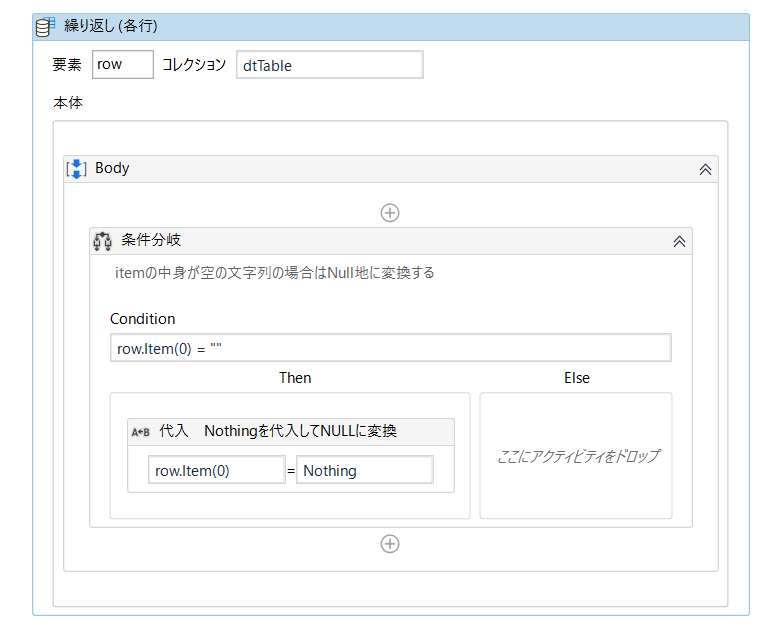Click the itemの中身が空 annotation text
774x630 pixels.
(274, 273)
